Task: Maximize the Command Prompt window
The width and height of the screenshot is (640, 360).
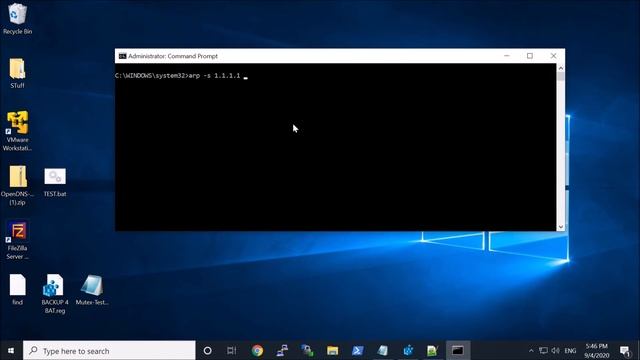Action: tap(530, 56)
